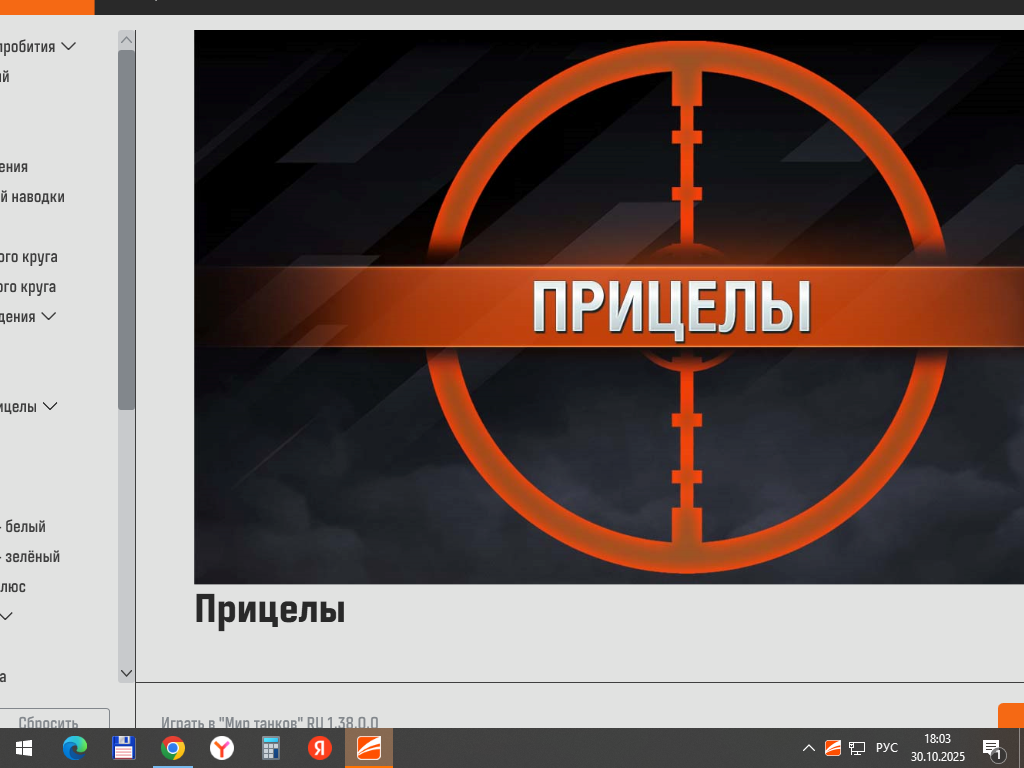Image resolution: width=1024 pixels, height=768 pixels.
Task: Open the floppy-disk save app in the taskbar
Action: coord(123,748)
